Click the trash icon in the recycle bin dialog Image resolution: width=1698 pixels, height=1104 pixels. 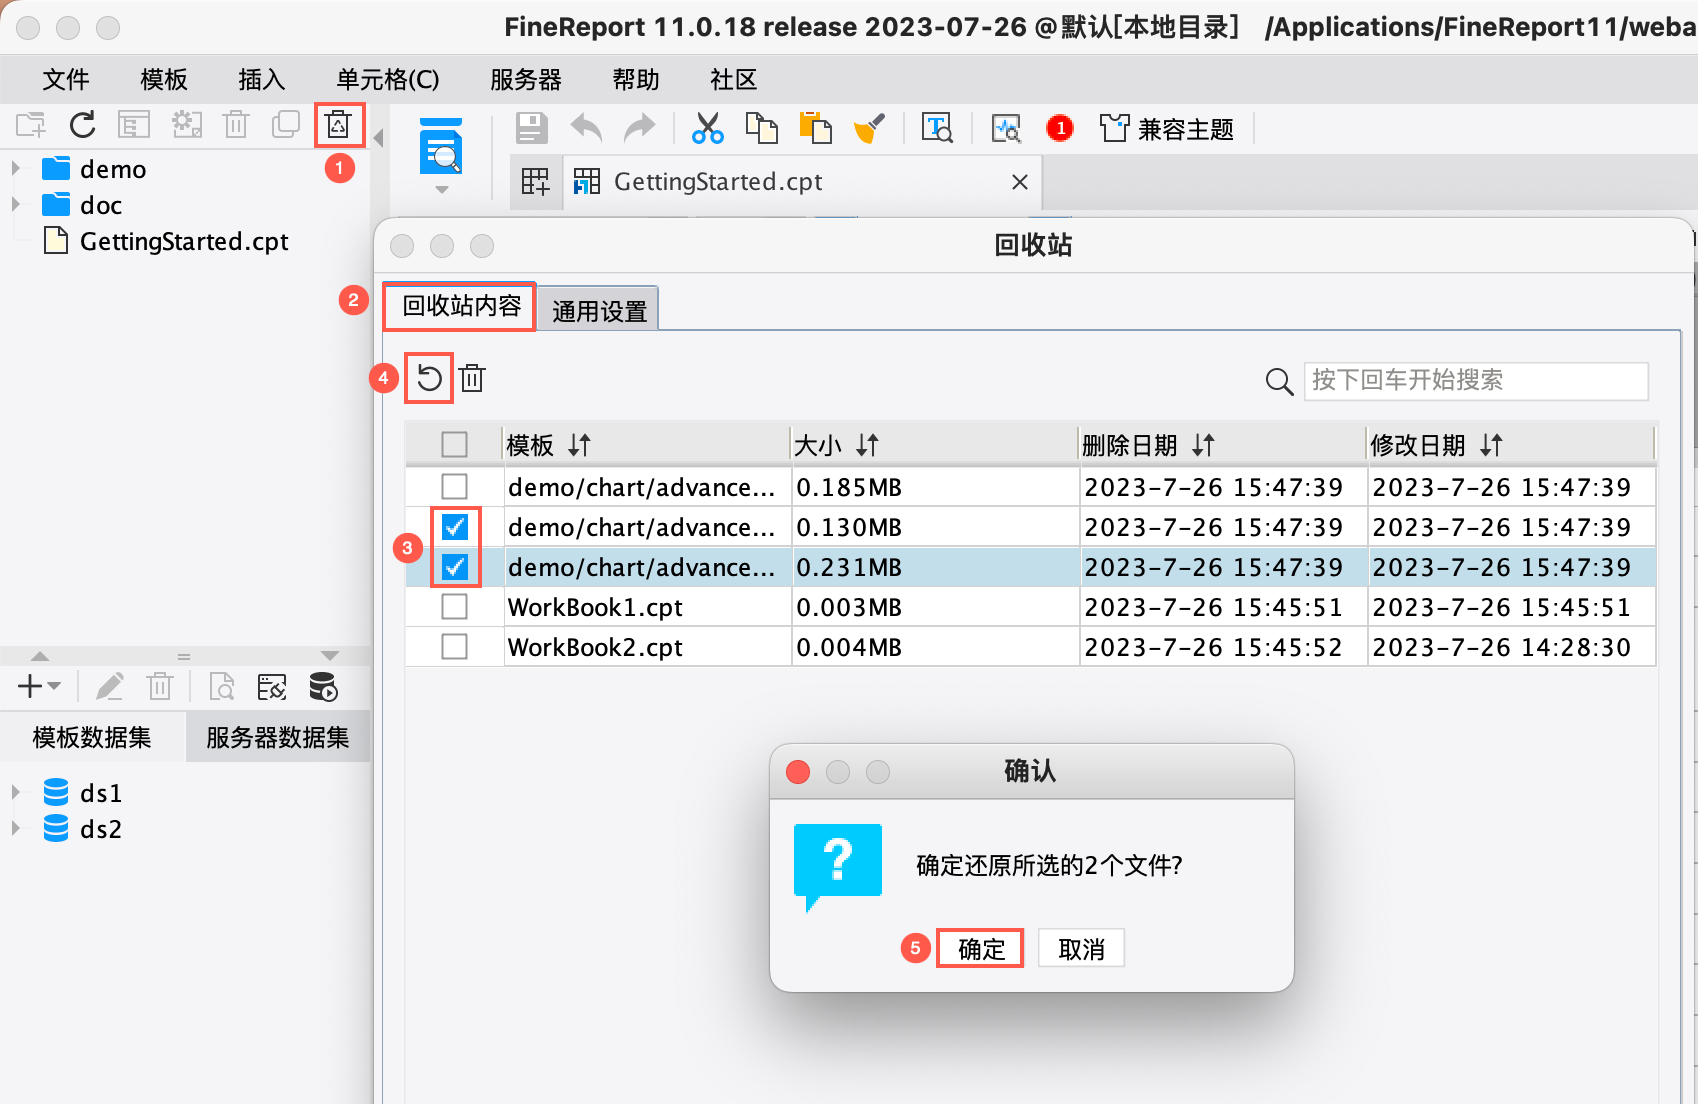(x=472, y=378)
